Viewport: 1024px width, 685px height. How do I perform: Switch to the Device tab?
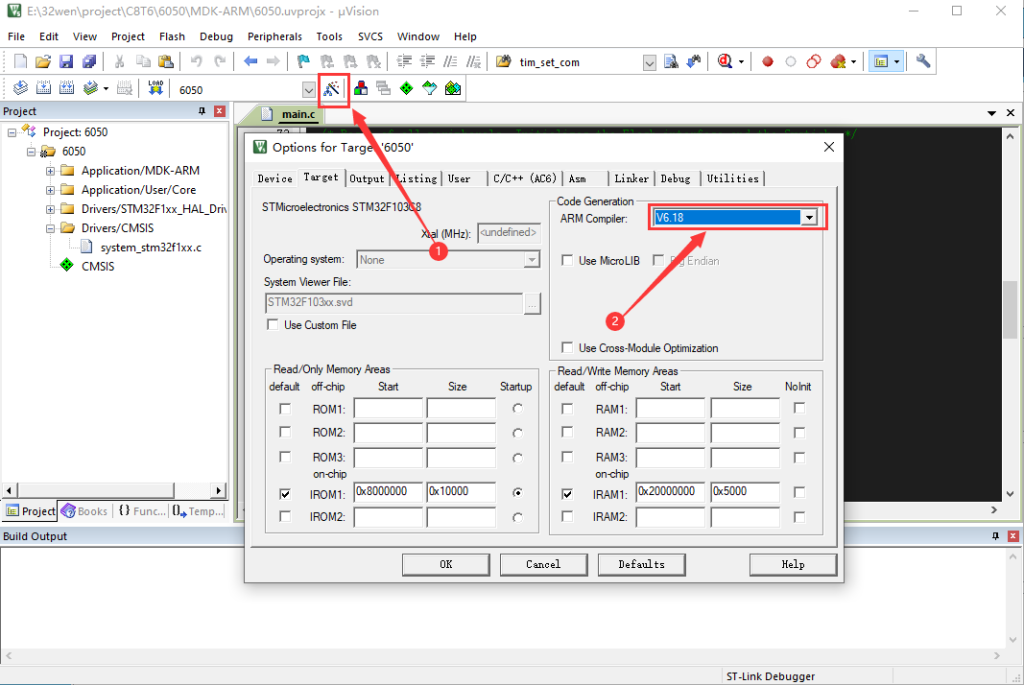[x=275, y=178]
